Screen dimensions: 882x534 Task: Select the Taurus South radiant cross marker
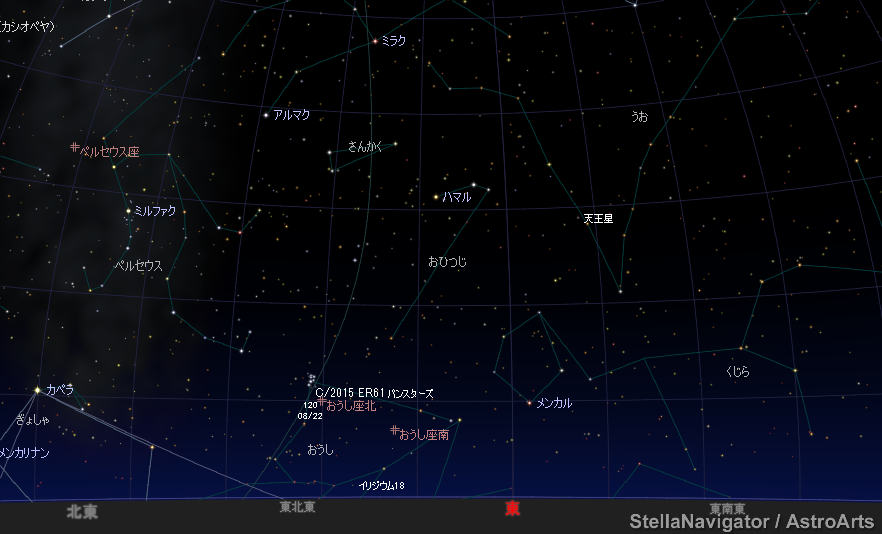click(394, 431)
